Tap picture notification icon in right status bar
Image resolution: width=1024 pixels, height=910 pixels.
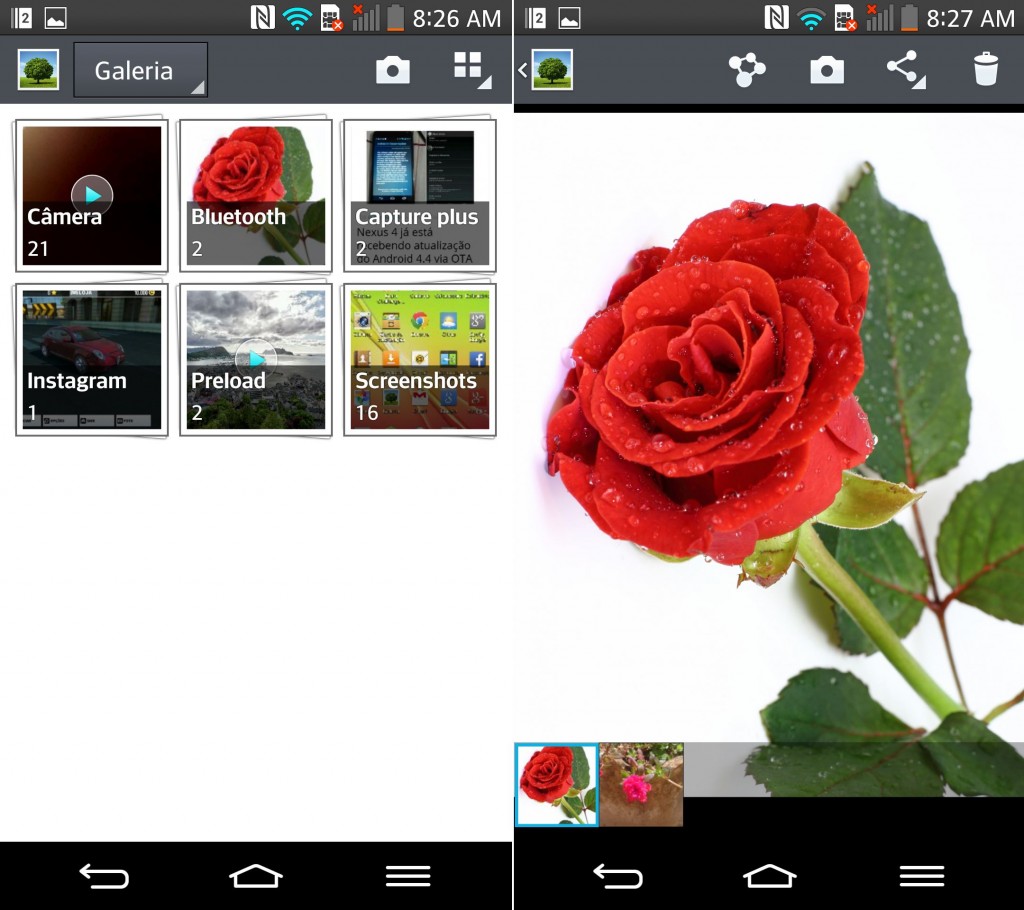569,18
